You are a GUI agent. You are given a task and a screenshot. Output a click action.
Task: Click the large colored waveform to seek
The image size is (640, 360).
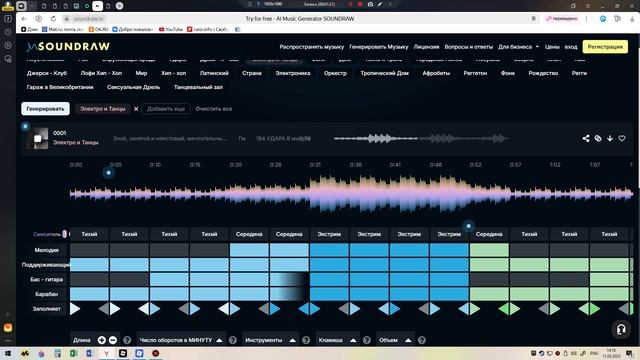351,194
